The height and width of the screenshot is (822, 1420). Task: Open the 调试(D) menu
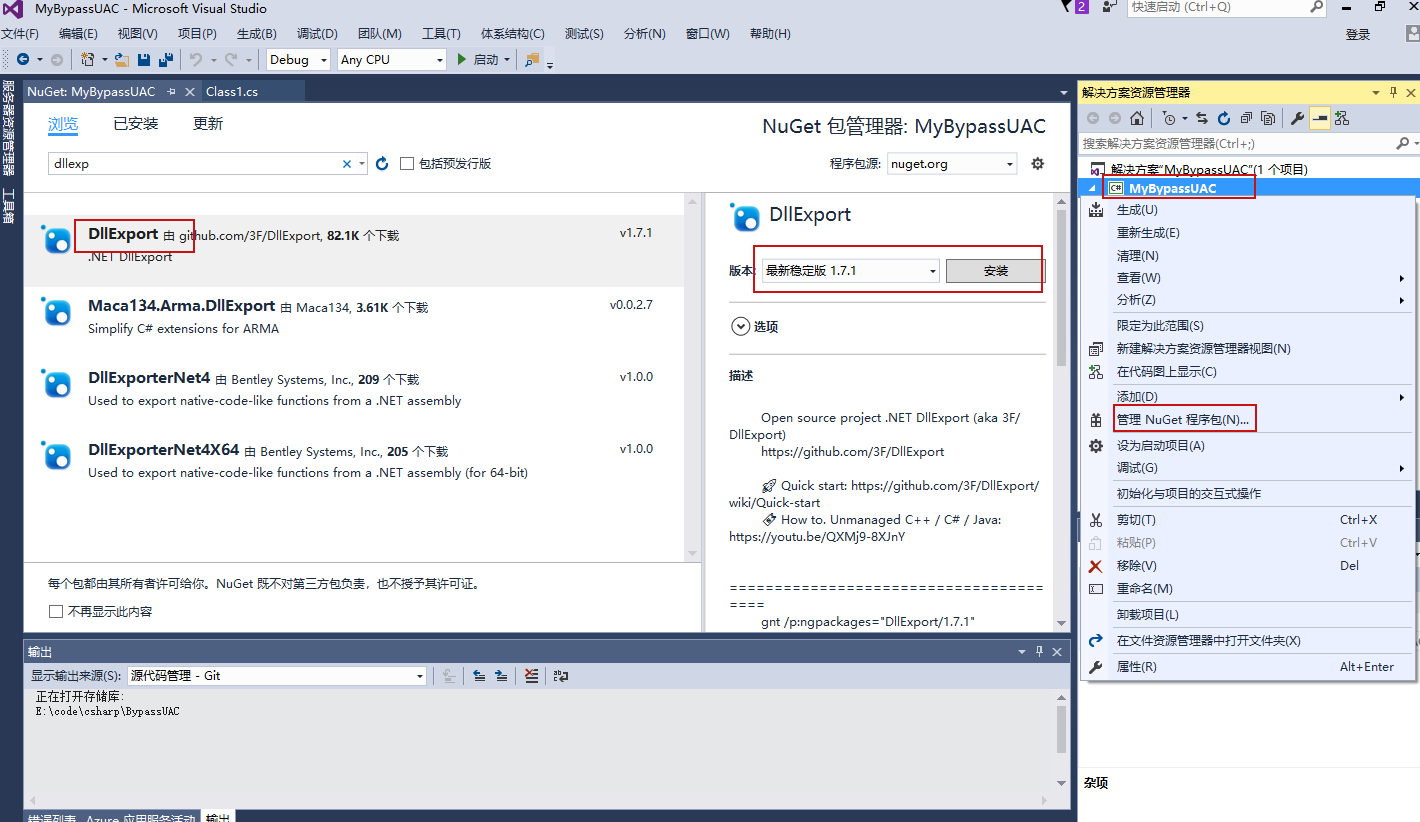point(317,33)
